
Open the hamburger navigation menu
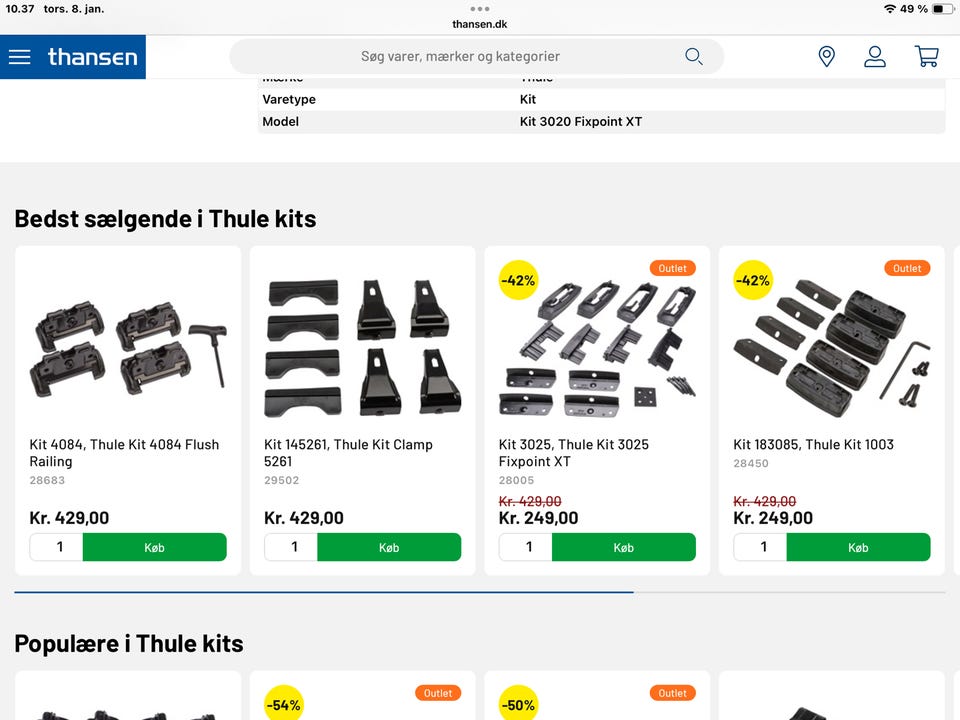[20, 57]
